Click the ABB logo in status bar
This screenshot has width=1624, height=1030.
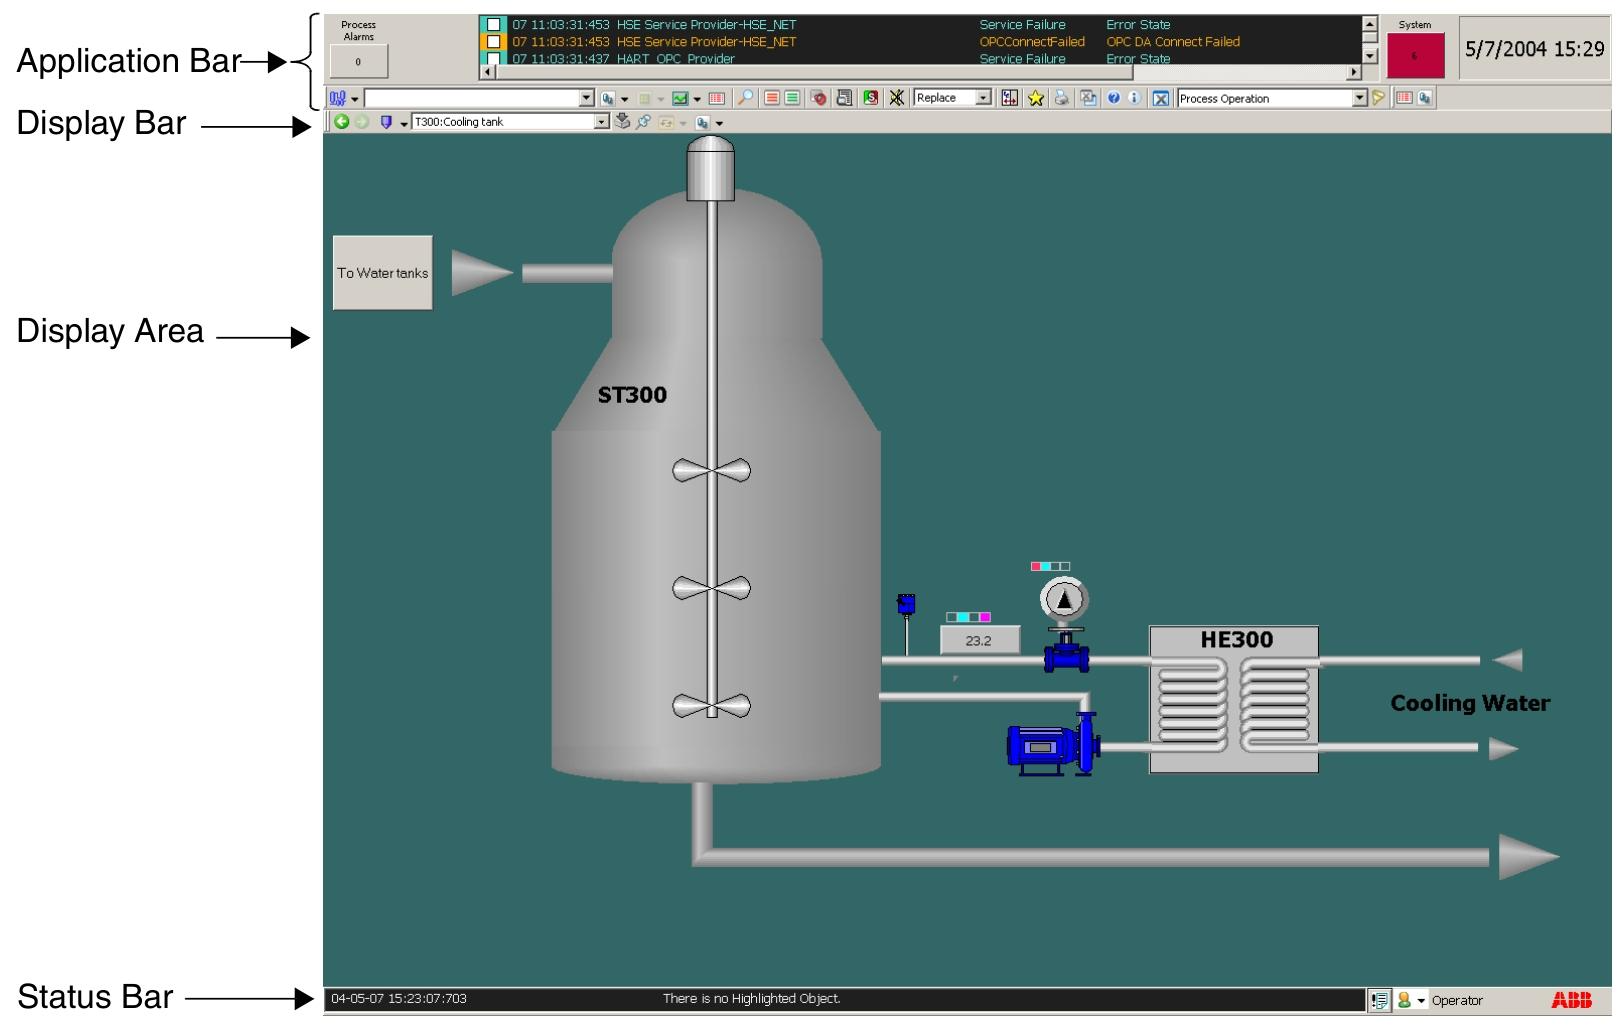tap(1571, 1000)
